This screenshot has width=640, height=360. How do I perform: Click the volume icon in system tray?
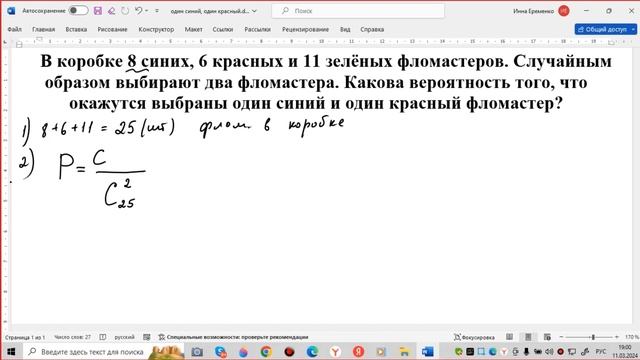(x=549, y=351)
